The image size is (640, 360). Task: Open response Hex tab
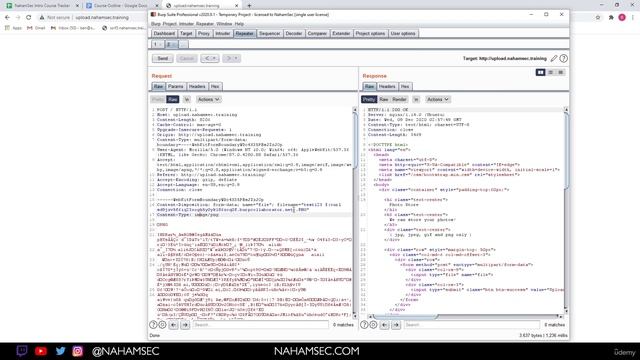tap(405, 87)
